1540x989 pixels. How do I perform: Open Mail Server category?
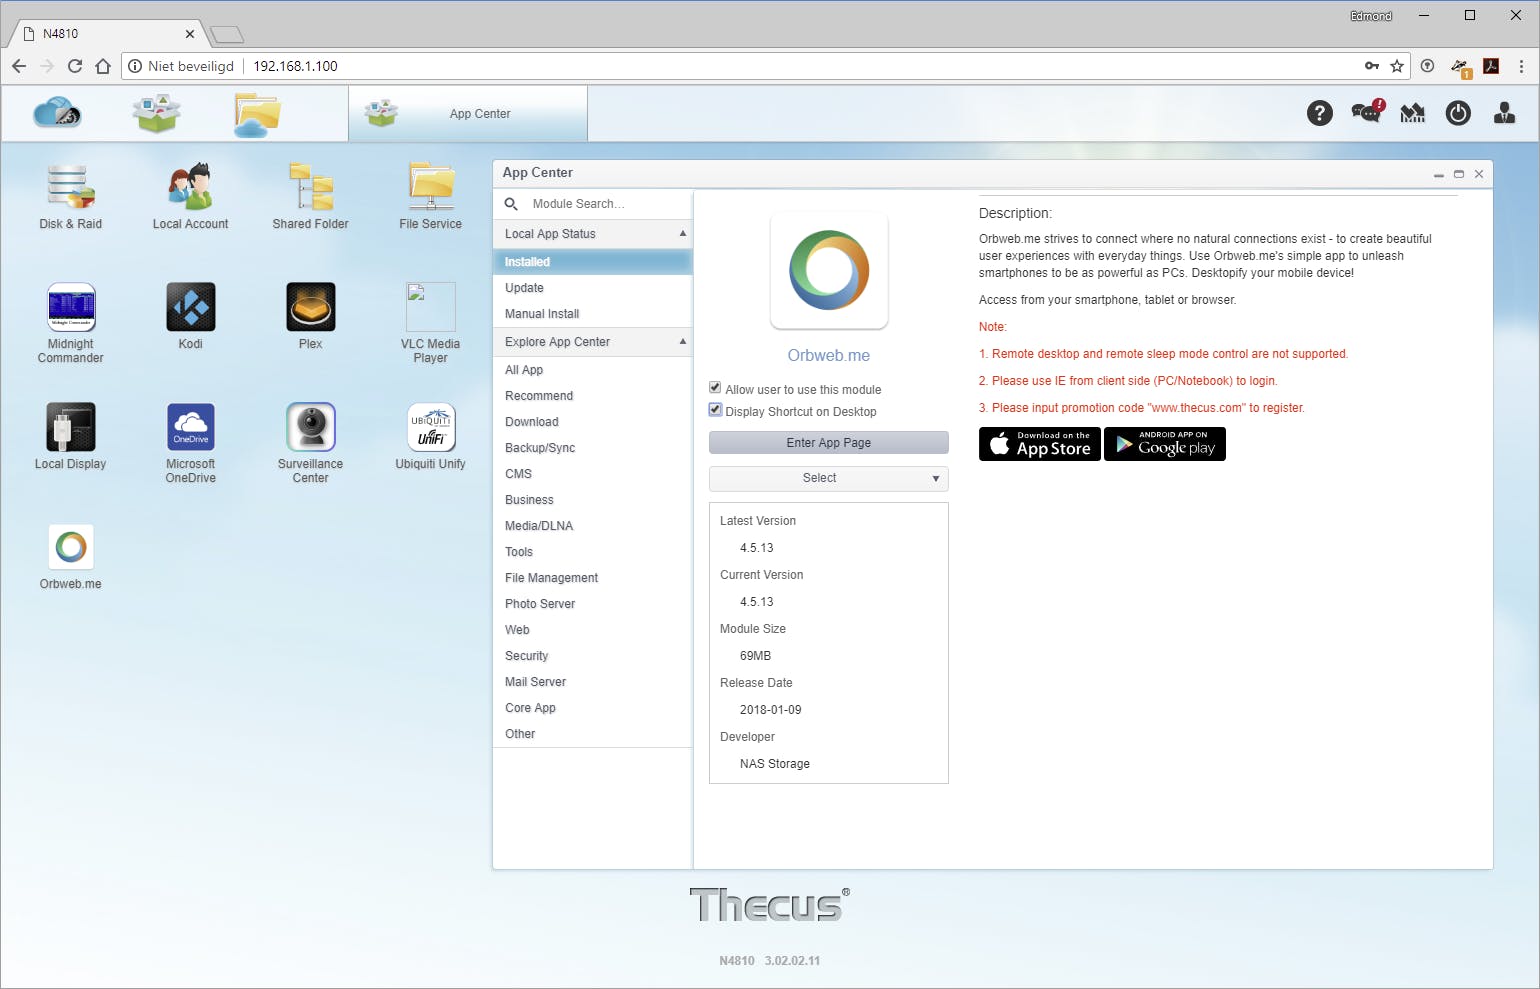point(592,682)
